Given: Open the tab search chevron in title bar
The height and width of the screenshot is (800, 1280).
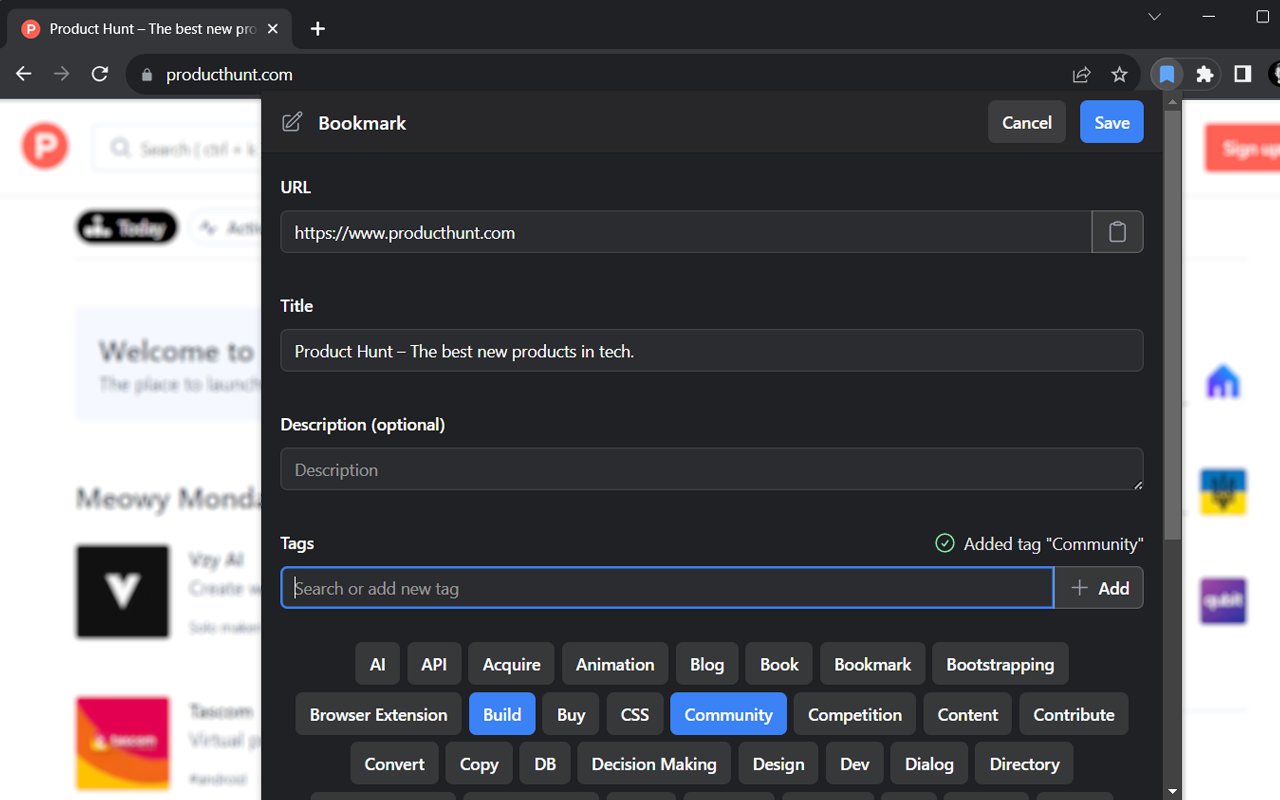Looking at the screenshot, I should coord(1155,17).
